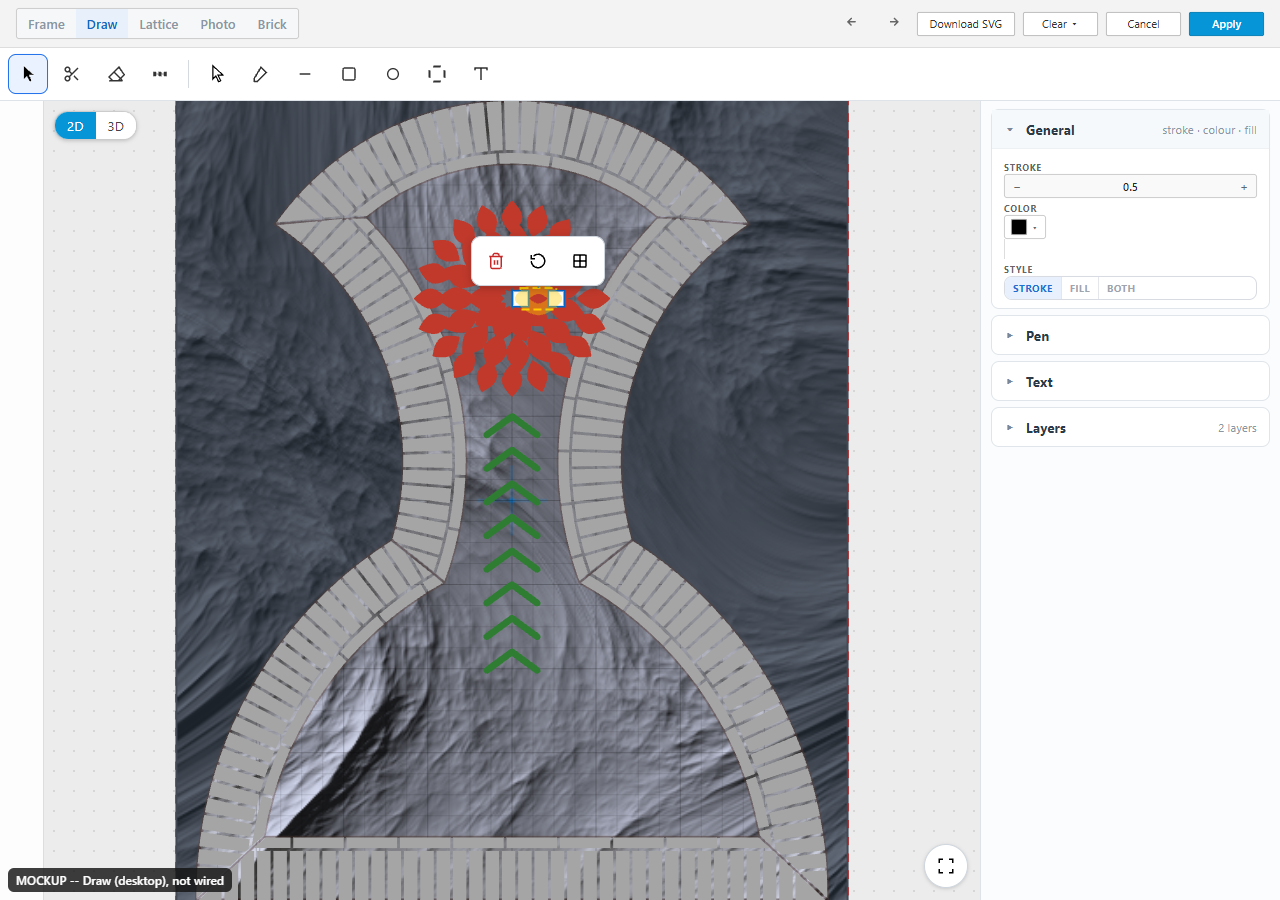This screenshot has width=1280, height=900.
Task: Set style to BOTH
Action: click(x=1121, y=288)
